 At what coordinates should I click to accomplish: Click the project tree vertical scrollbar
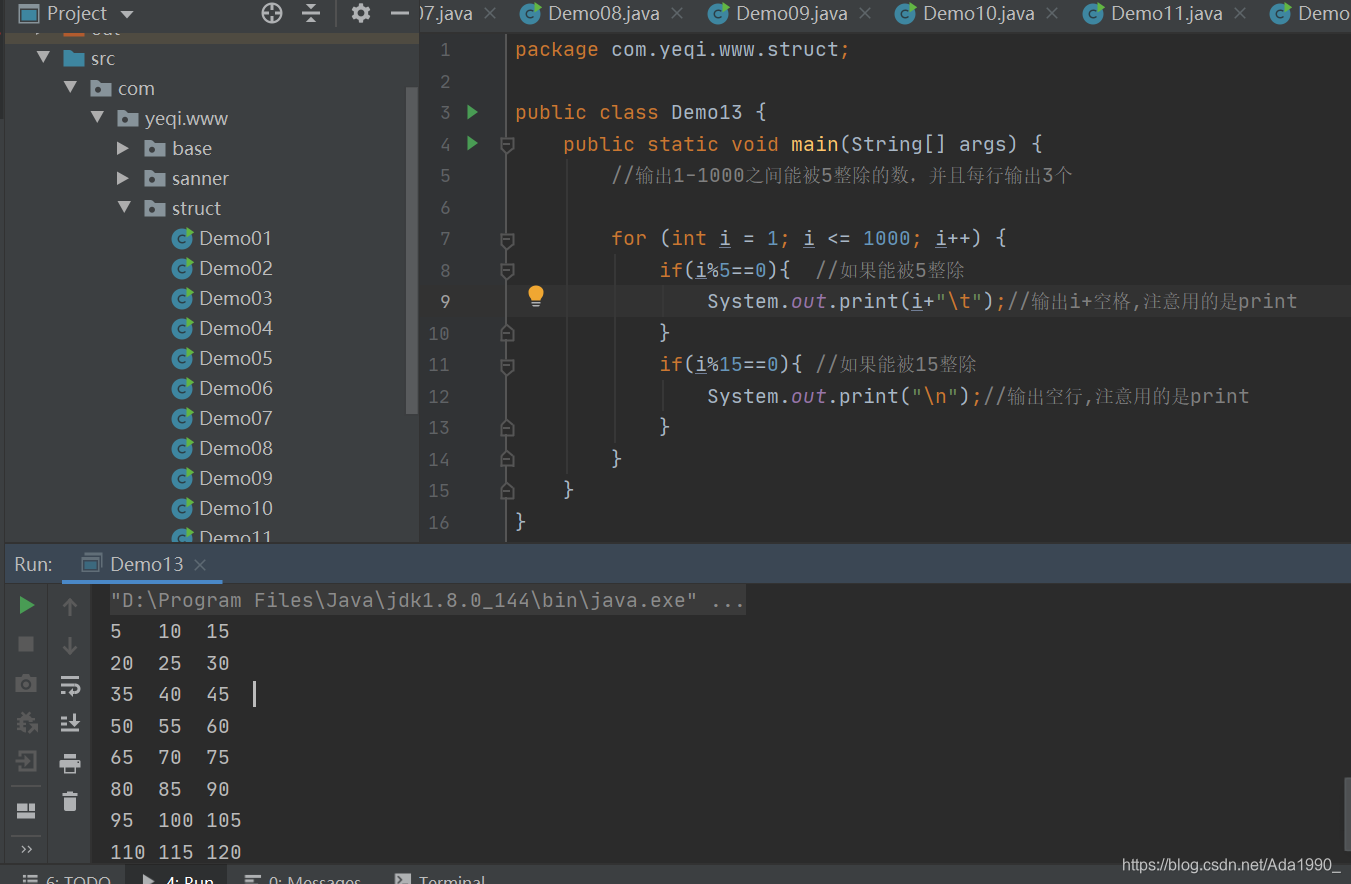click(411, 250)
